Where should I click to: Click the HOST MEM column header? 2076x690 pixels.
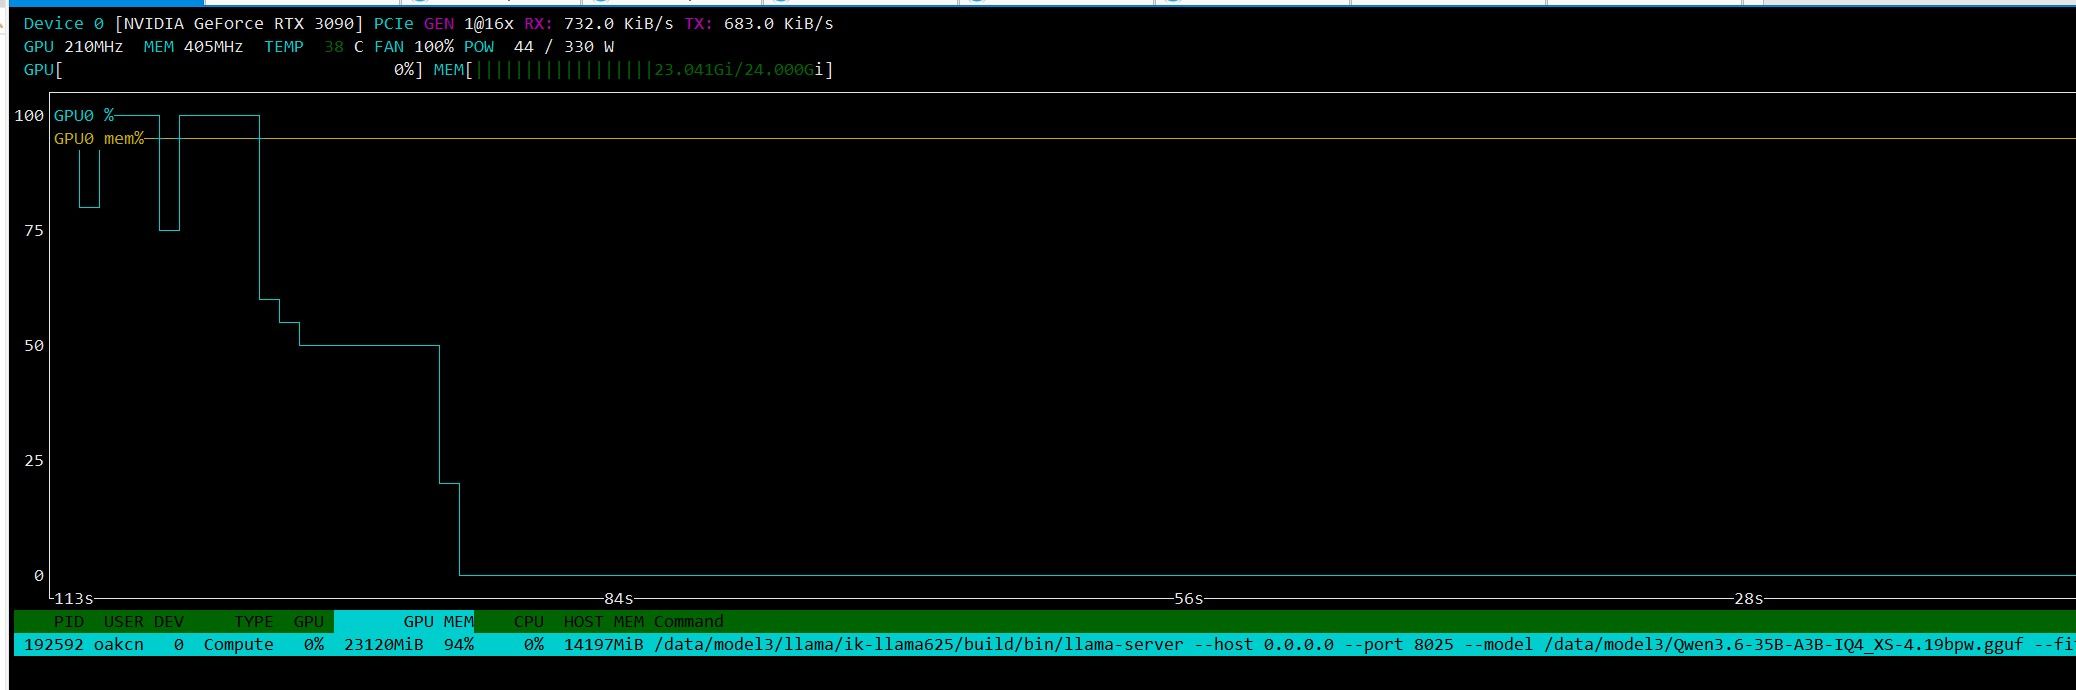coord(604,622)
